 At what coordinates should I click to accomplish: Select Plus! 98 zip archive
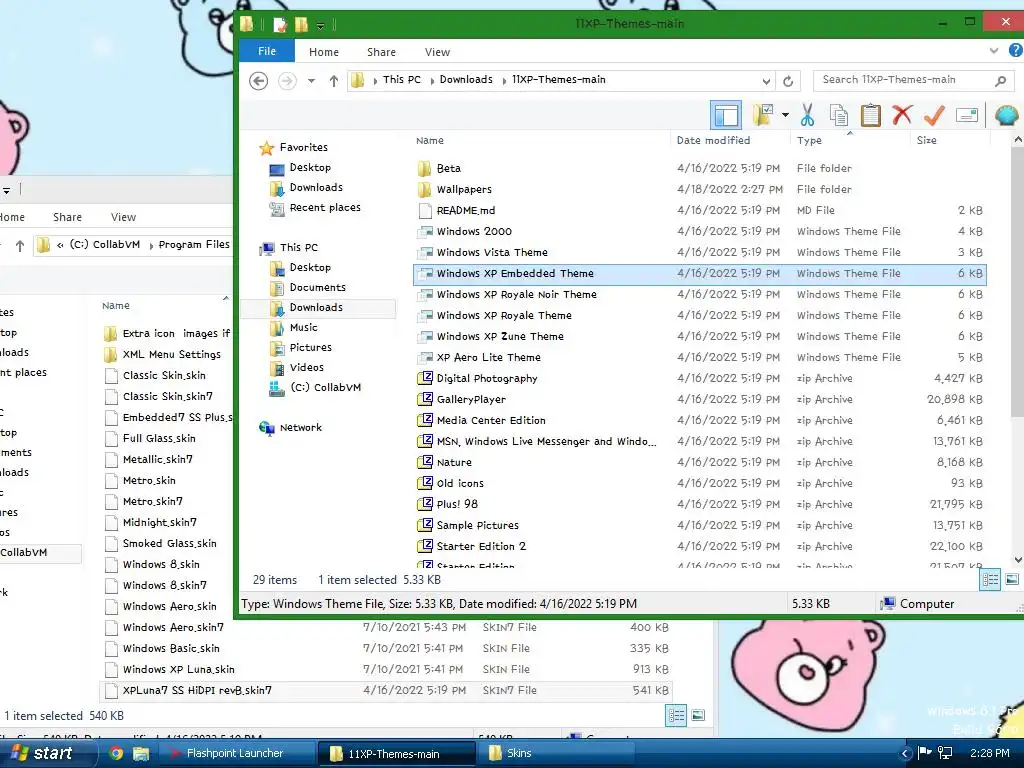pos(699,504)
